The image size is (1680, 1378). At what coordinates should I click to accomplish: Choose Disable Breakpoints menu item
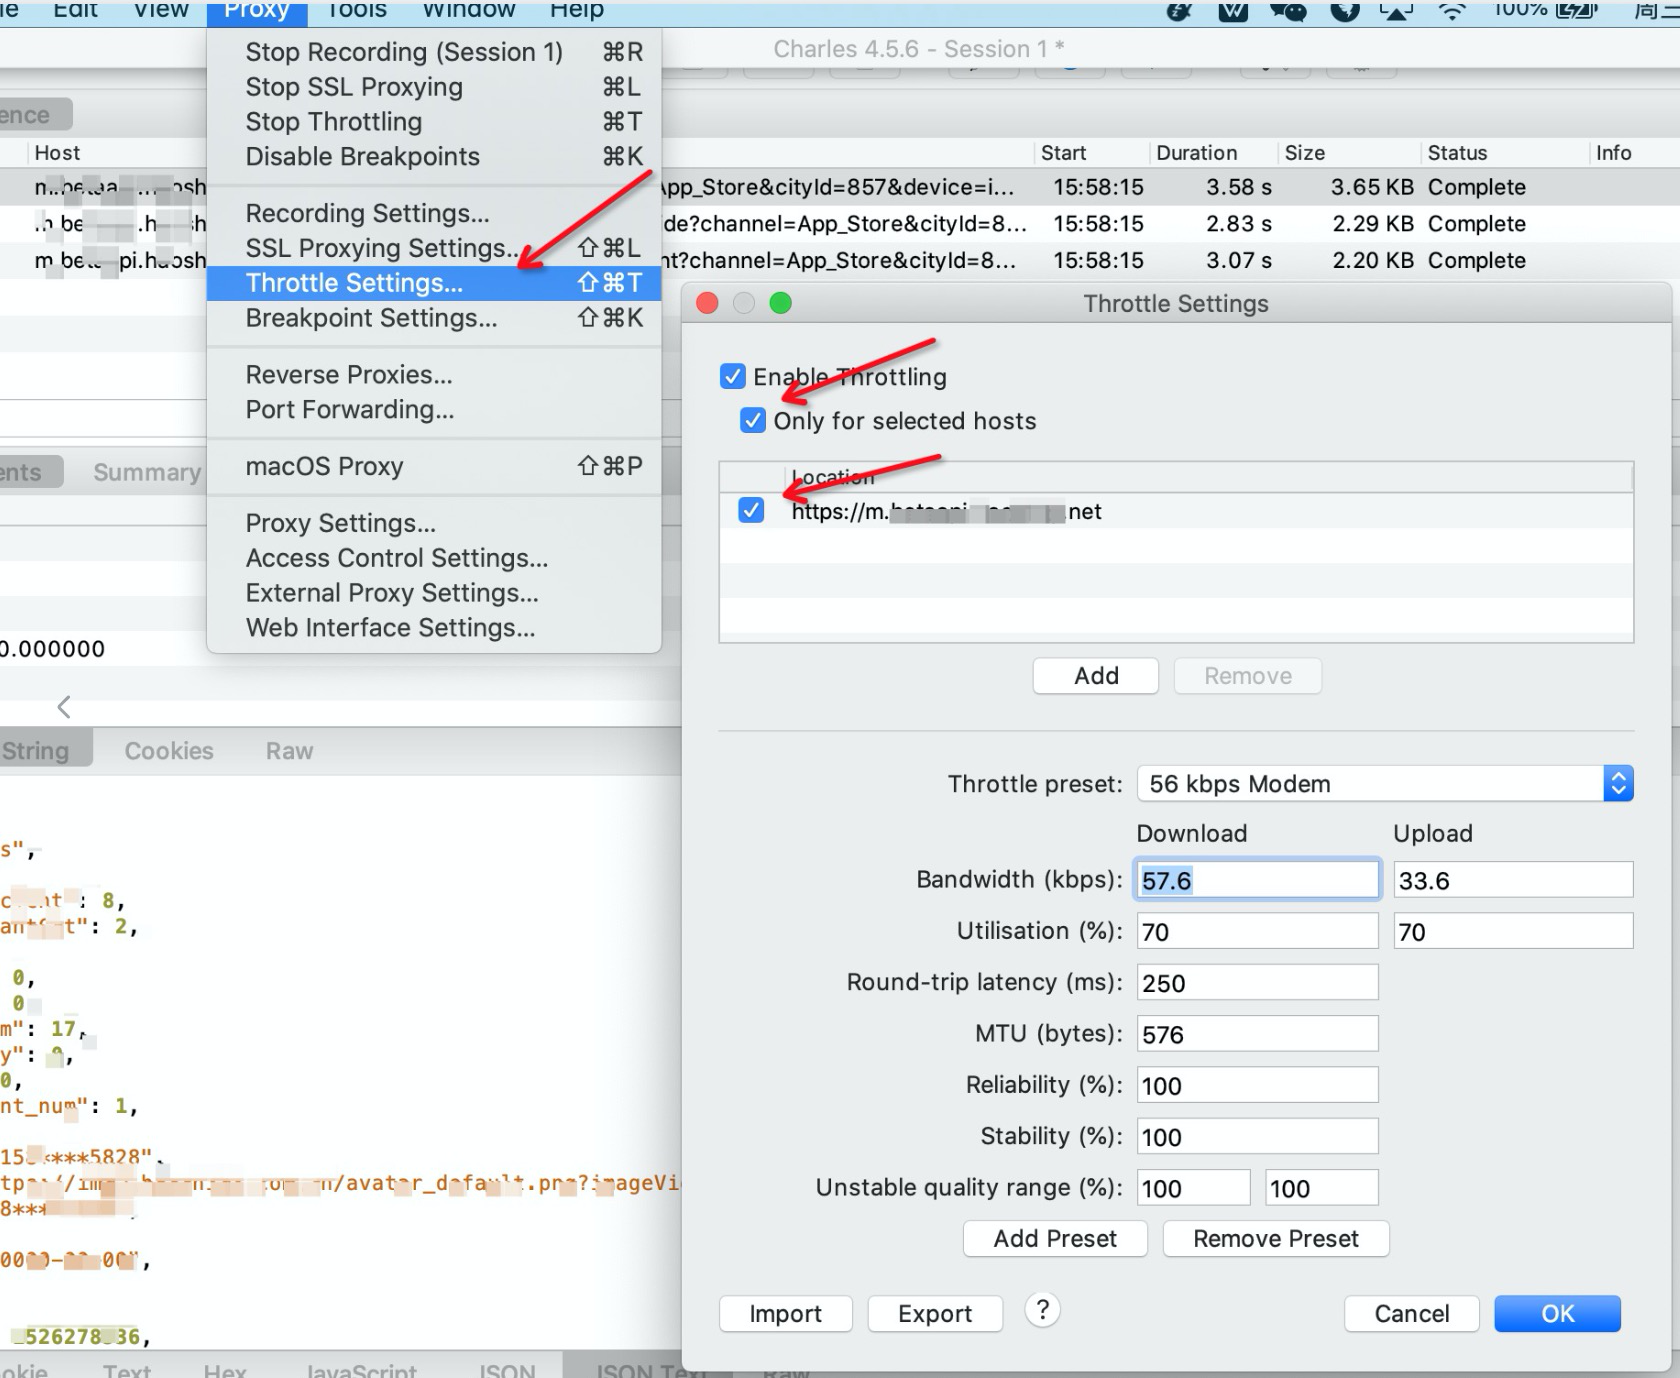(434, 157)
